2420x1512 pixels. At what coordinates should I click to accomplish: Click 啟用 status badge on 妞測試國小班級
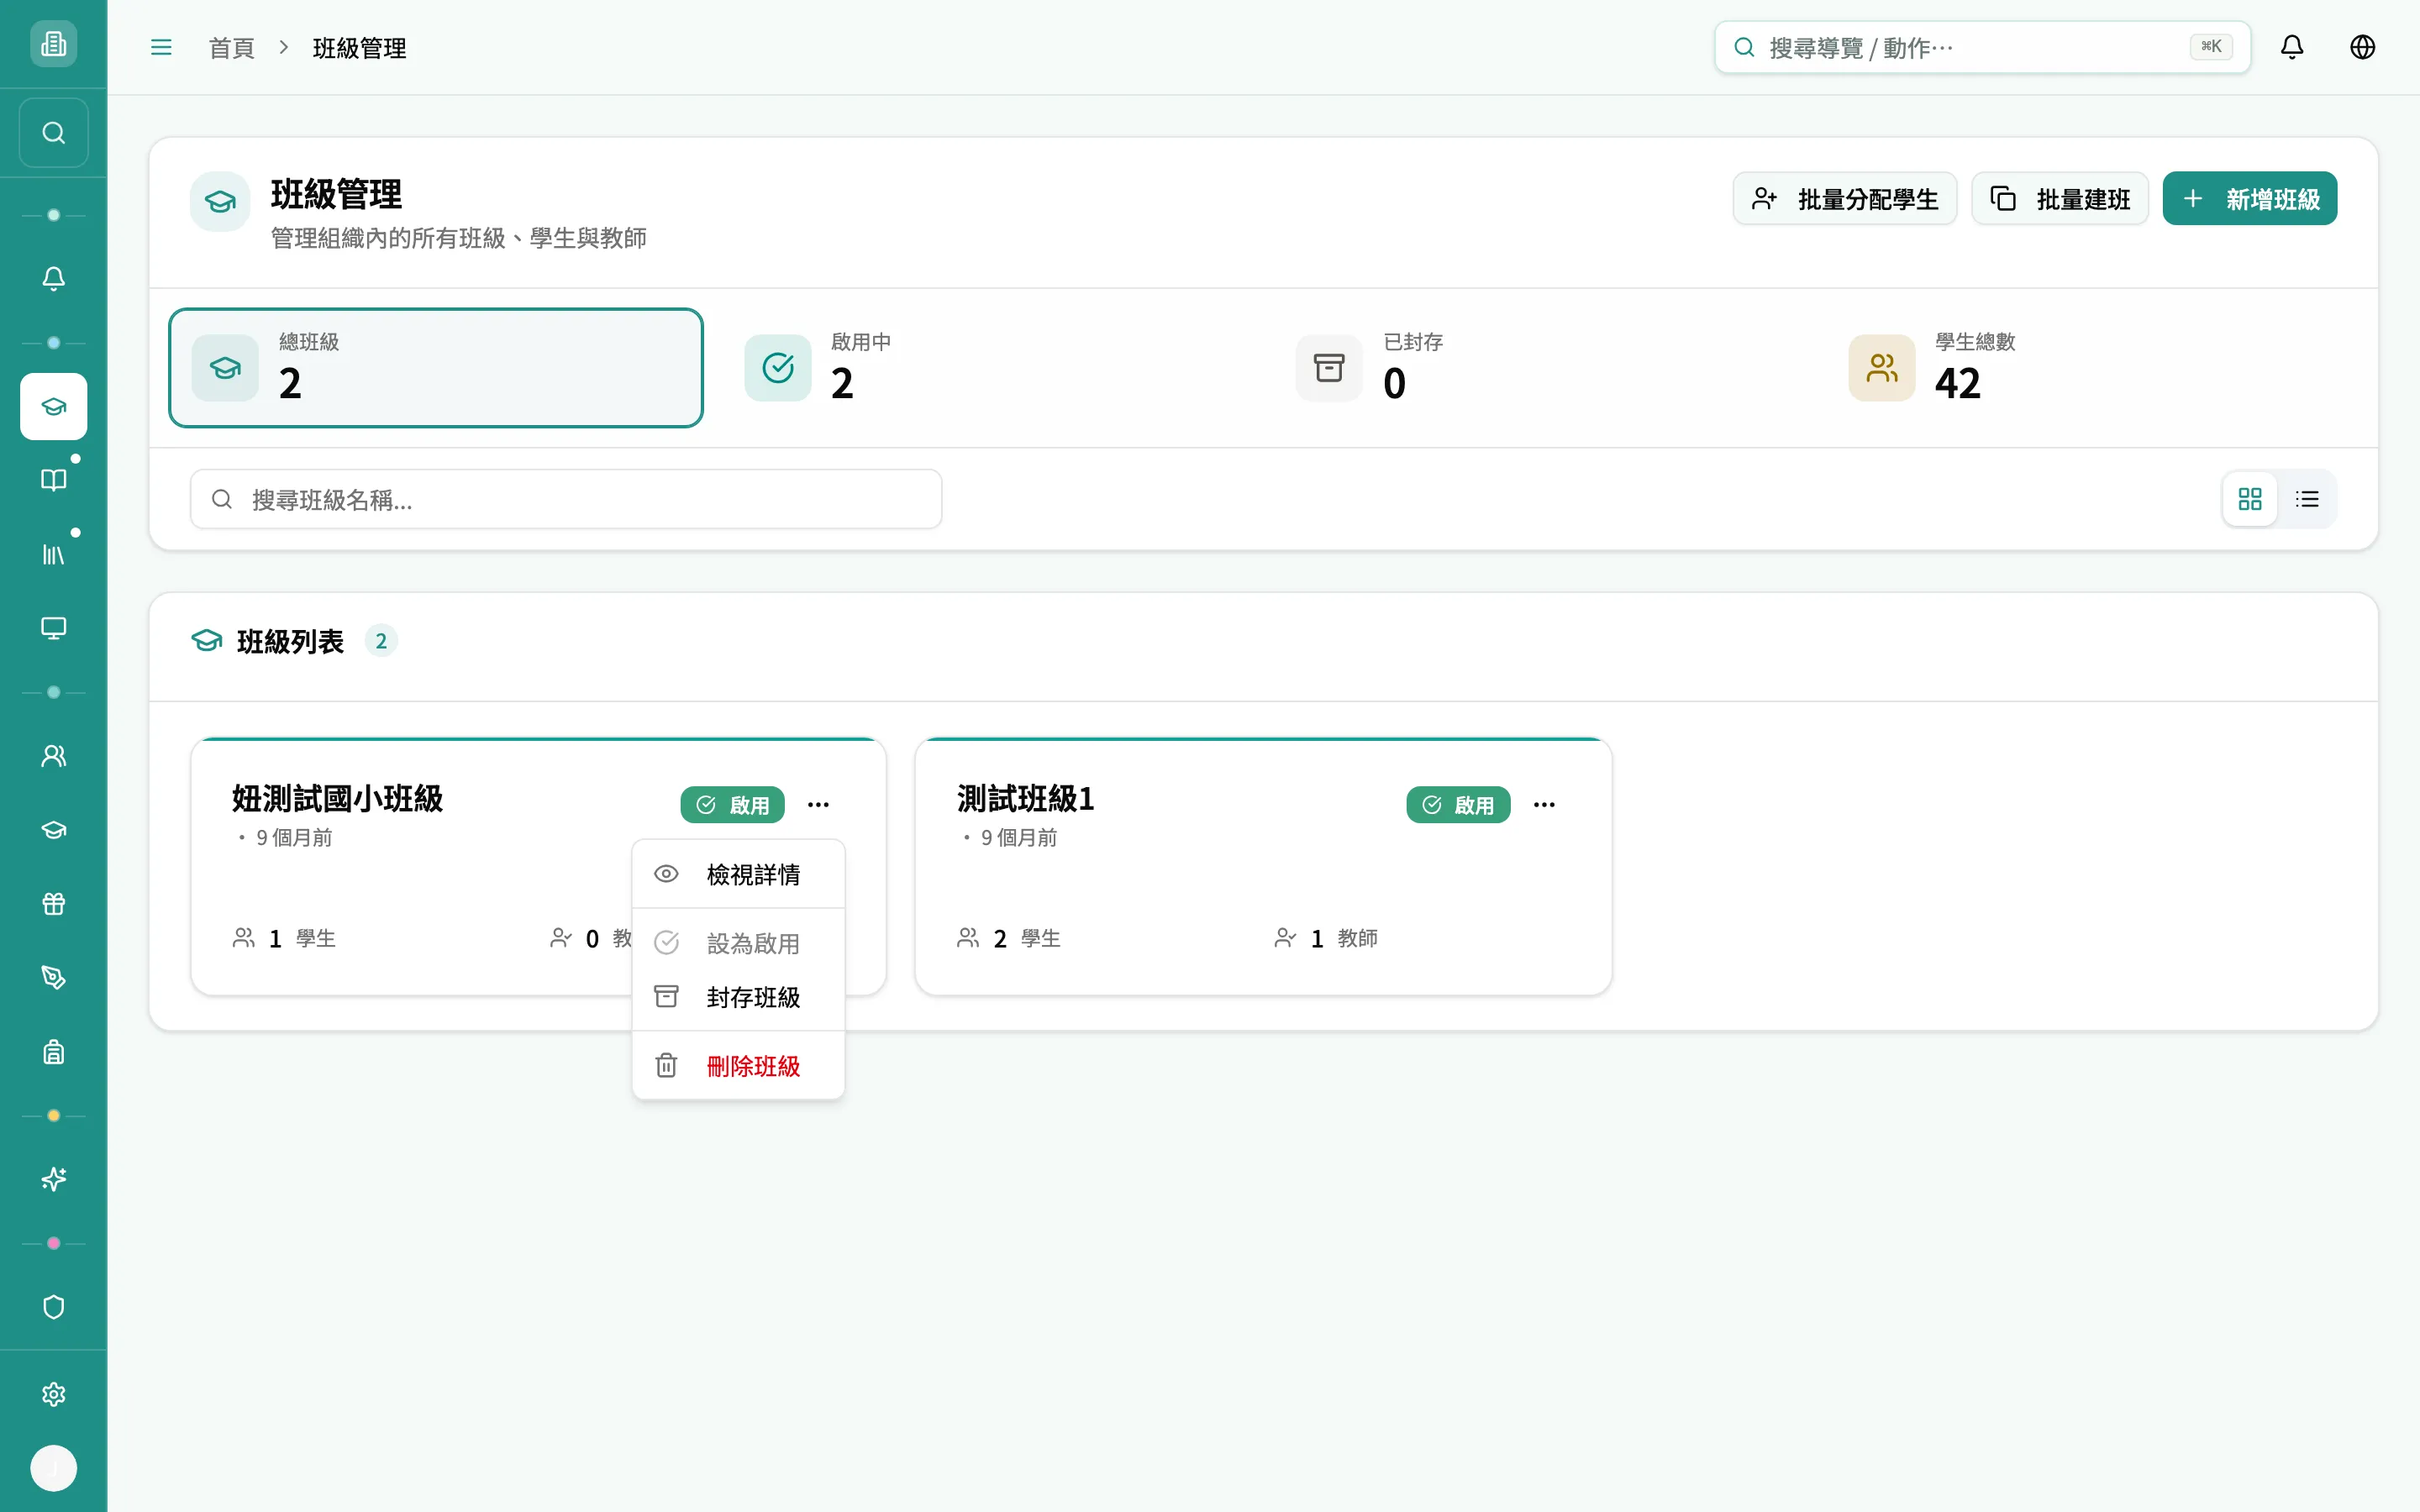732,805
